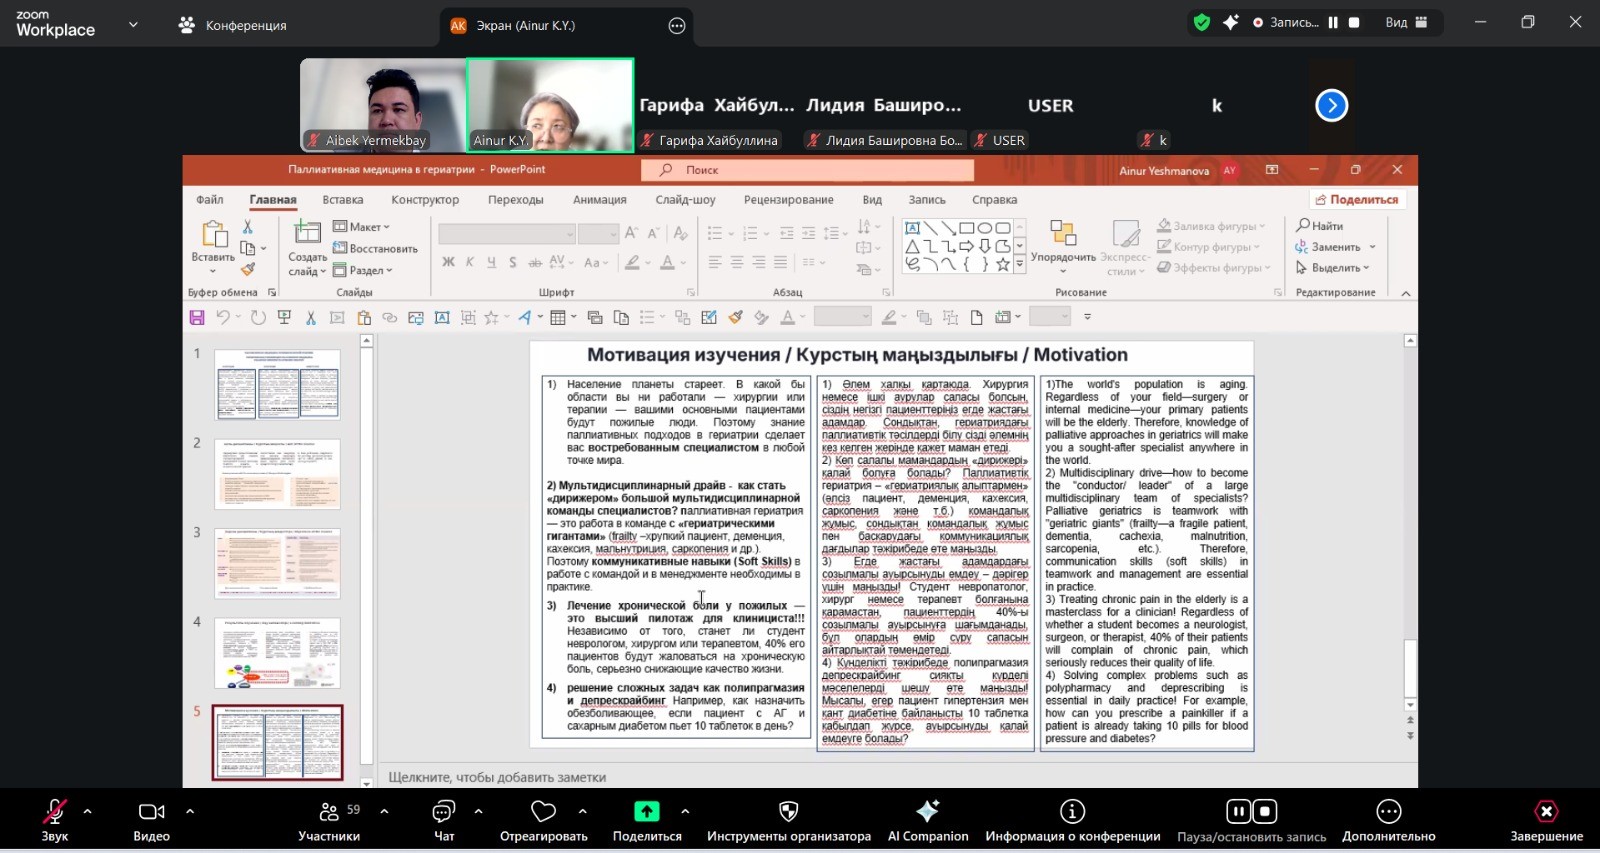Turn on the Video camera
Image resolution: width=1600 pixels, height=853 pixels.
(x=151, y=812)
